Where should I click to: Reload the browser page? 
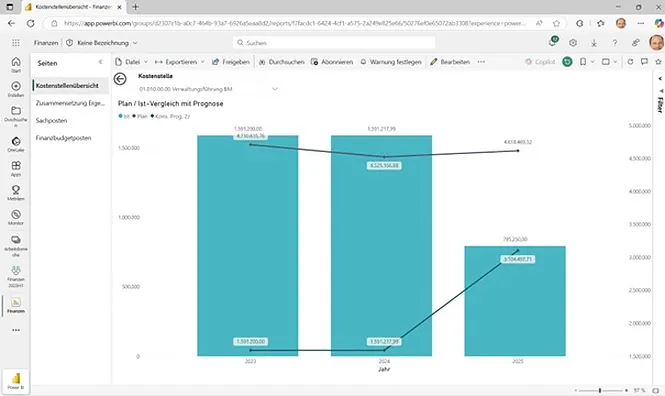[x=31, y=23]
